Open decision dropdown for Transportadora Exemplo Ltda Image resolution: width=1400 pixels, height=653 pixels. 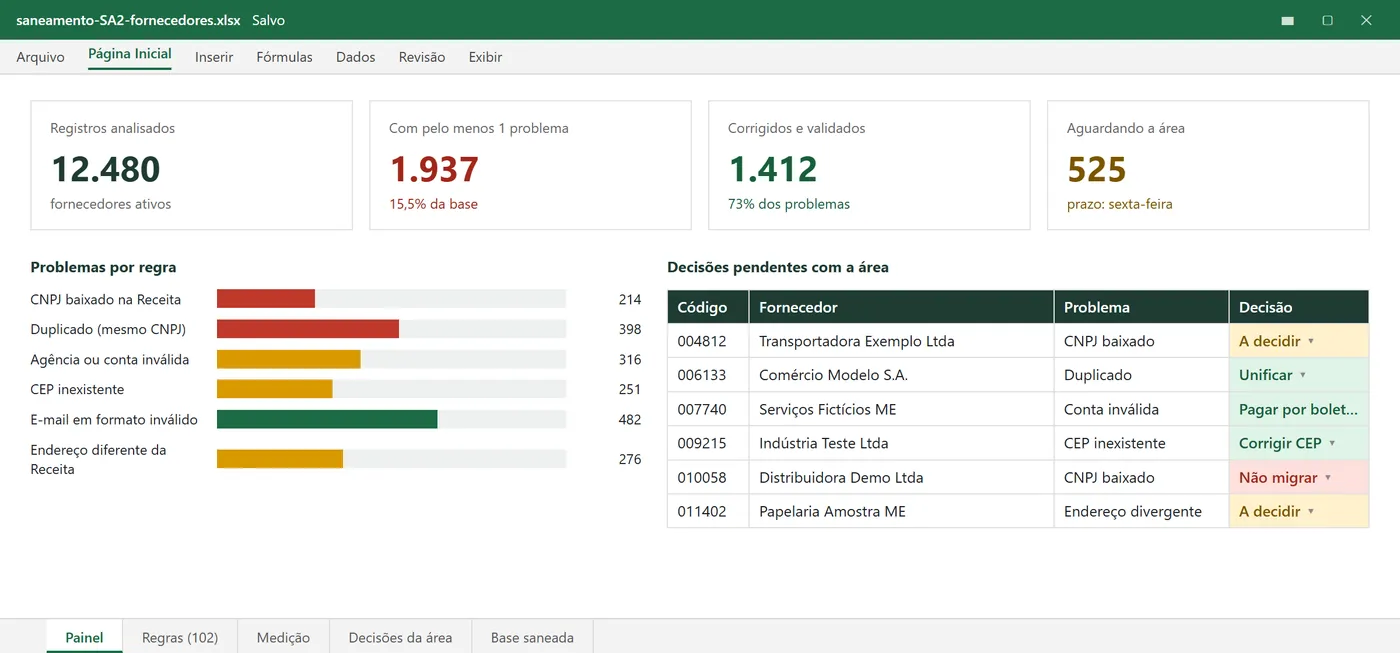pyautogui.click(x=1298, y=341)
